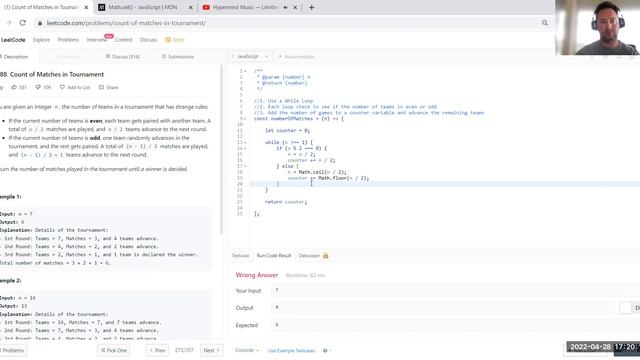Collapse the fold arrow at code line 9
This screenshot has width=640, height=360.
pyautogui.click(x=245, y=119)
